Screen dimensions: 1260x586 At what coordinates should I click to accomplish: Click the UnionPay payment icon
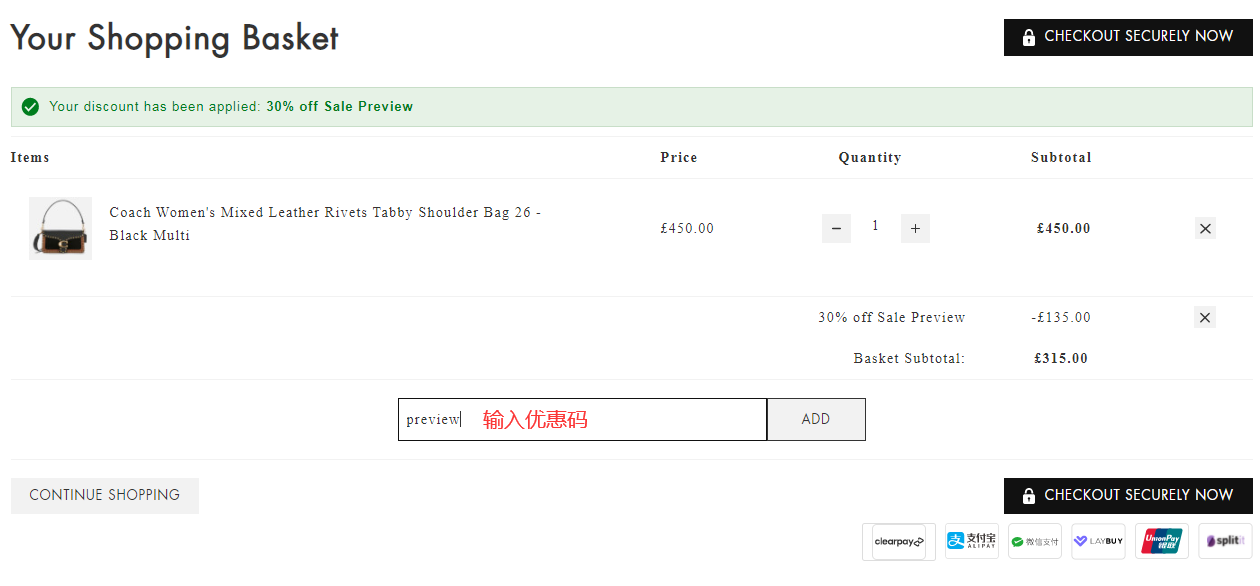tap(1162, 541)
